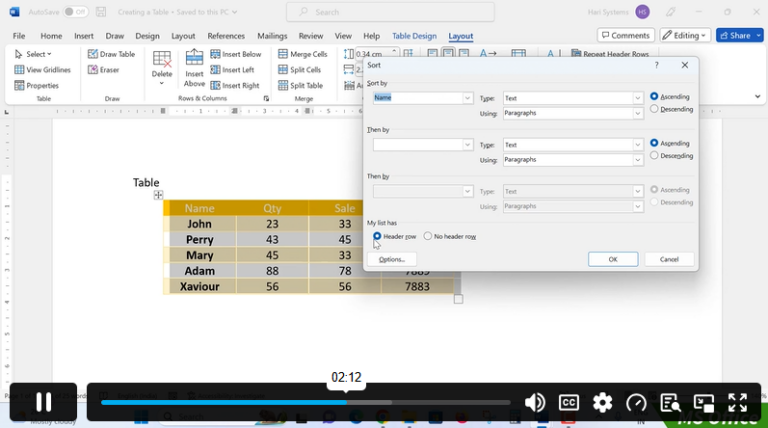The image size is (768, 428).
Task: Close the Sort dialog
Action: [685, 65]
